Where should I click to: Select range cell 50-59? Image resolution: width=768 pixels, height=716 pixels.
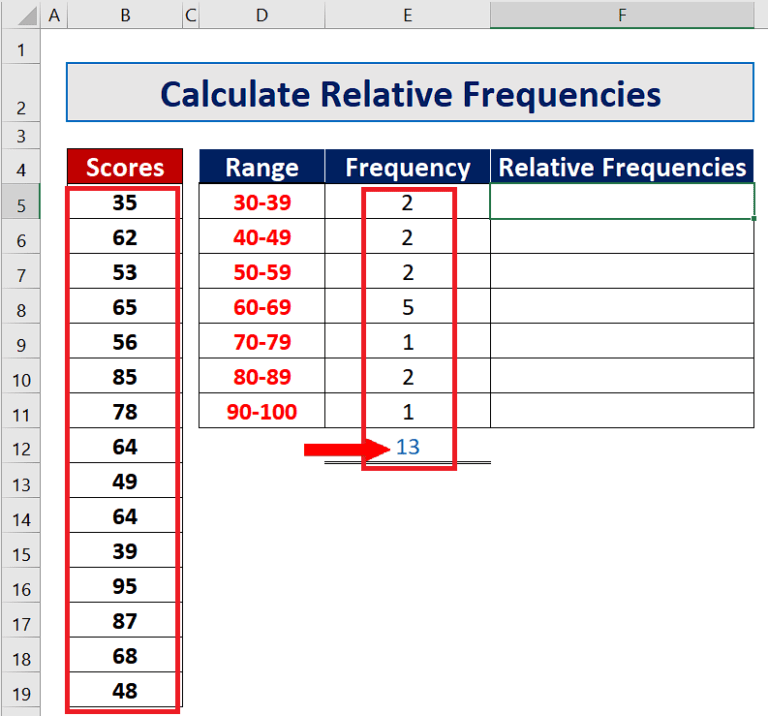pos(262,271)
